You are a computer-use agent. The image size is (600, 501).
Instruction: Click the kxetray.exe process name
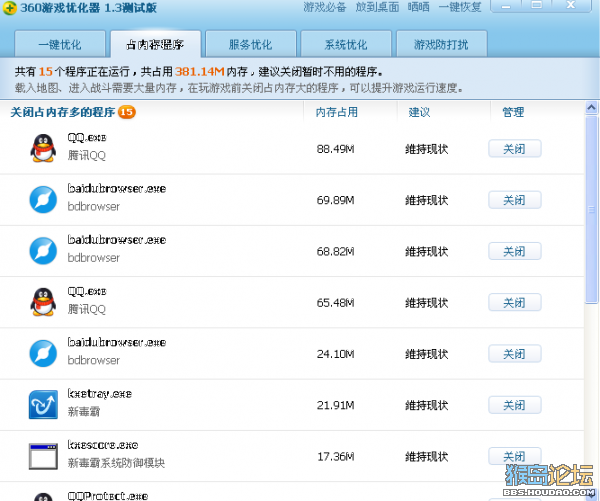tap(99, 393)
